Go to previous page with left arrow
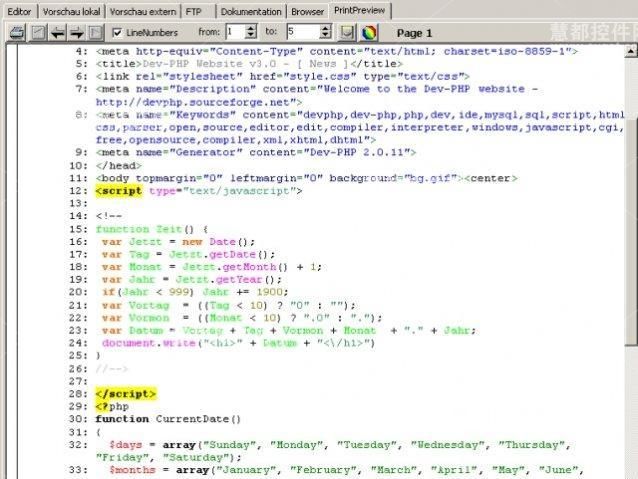 coord(58,33)
